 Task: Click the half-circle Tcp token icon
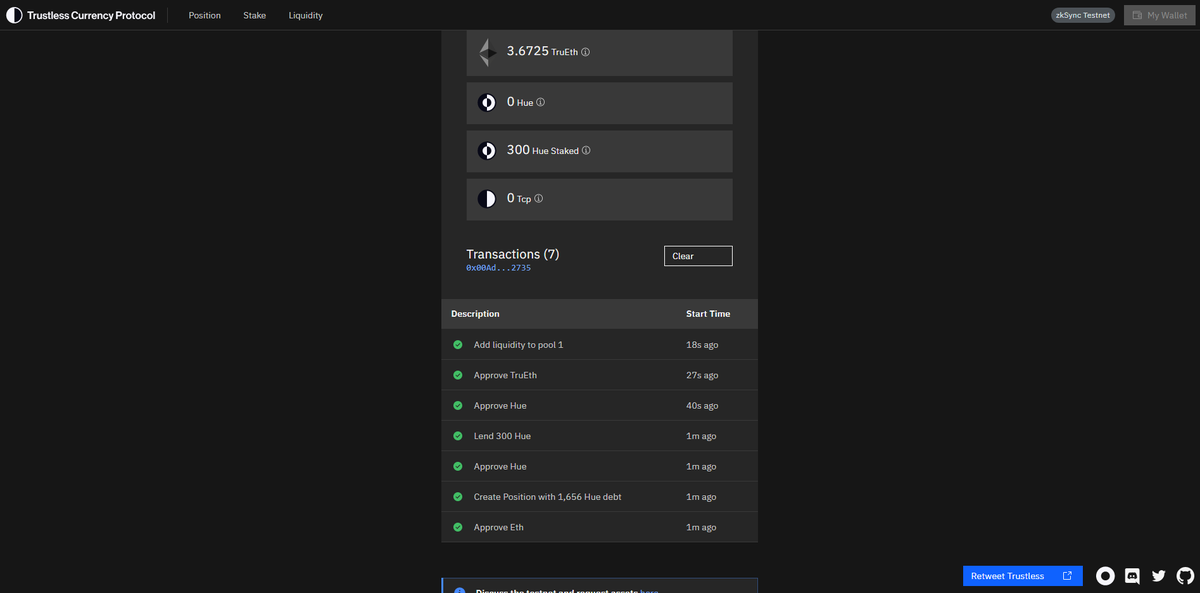487,199
